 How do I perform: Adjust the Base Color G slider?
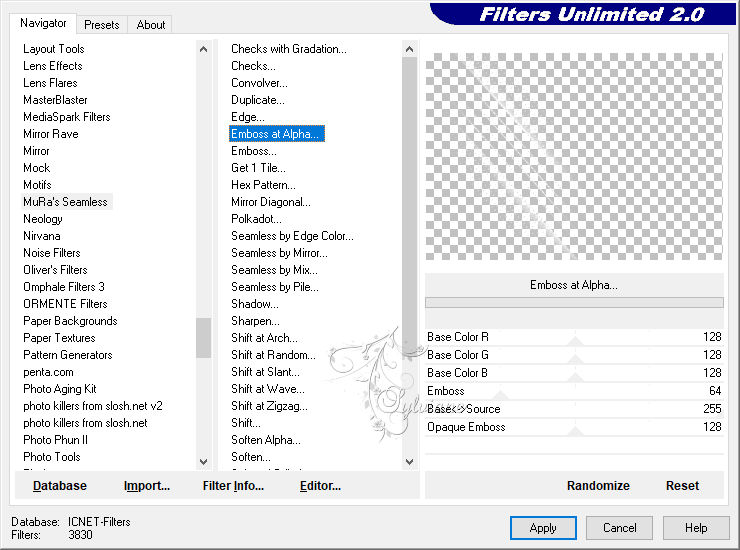[574, 355]
